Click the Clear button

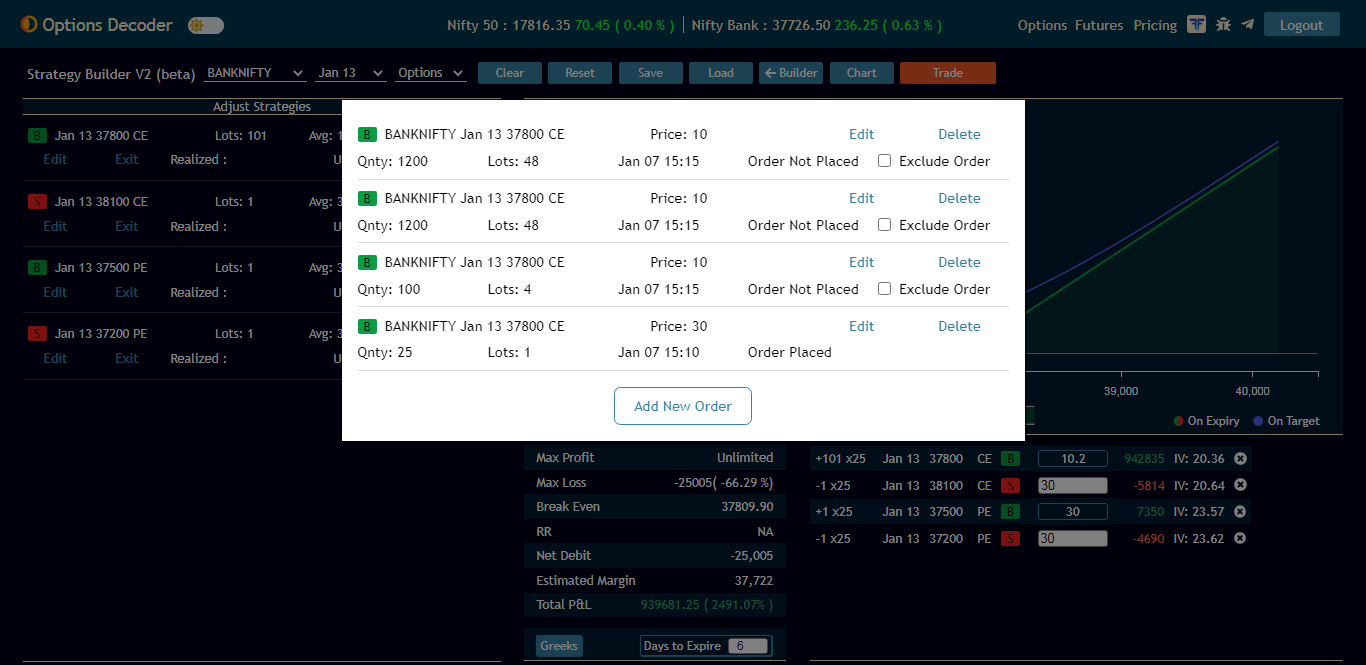tap(510, 73)
